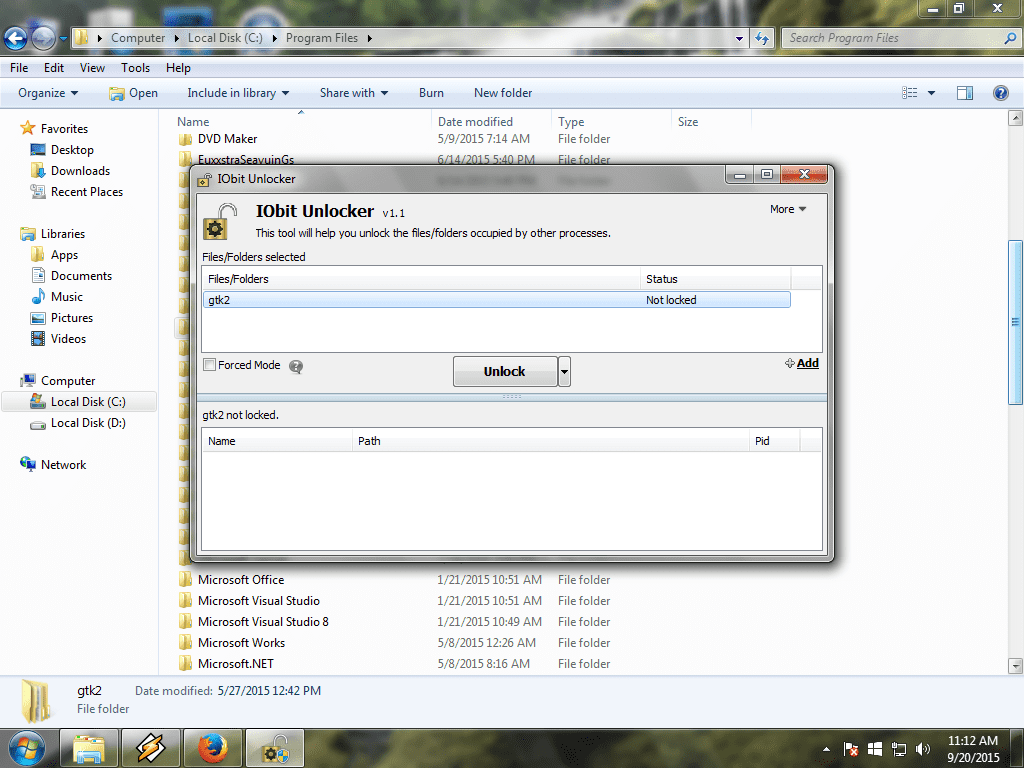Click the DVD Maker folder icon

click(185, 139)
